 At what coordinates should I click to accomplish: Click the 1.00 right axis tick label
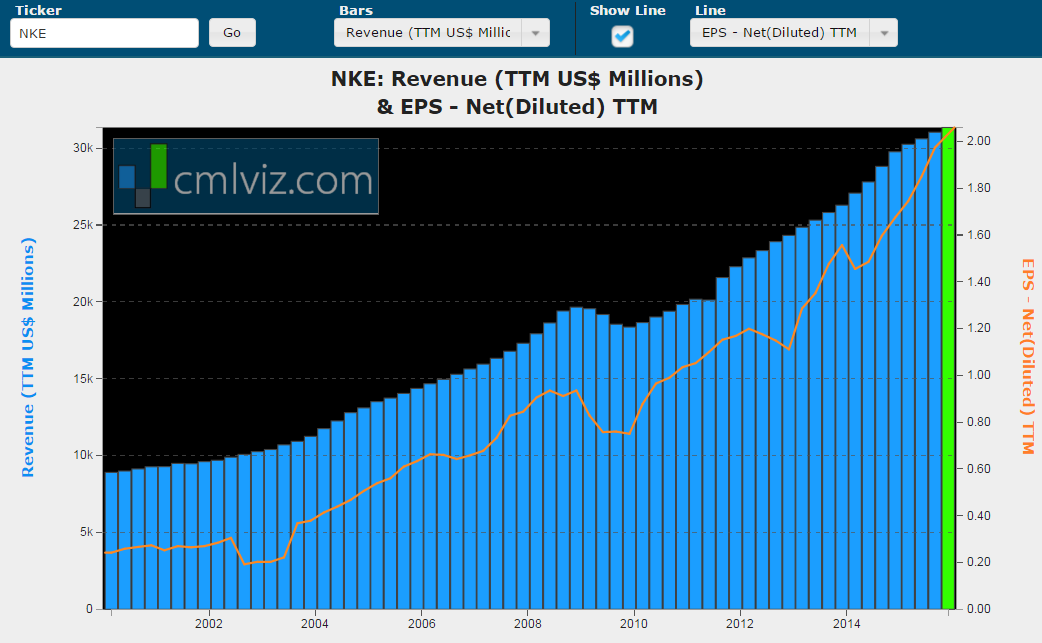(978, 375)
